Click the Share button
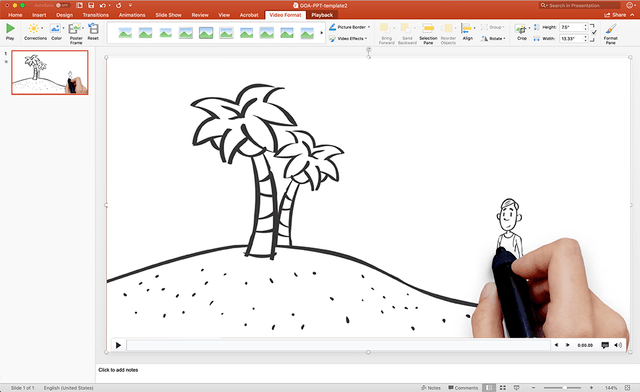Image resolution: width=640 pixels, height=392 pixels. click(x=615, y=15)
